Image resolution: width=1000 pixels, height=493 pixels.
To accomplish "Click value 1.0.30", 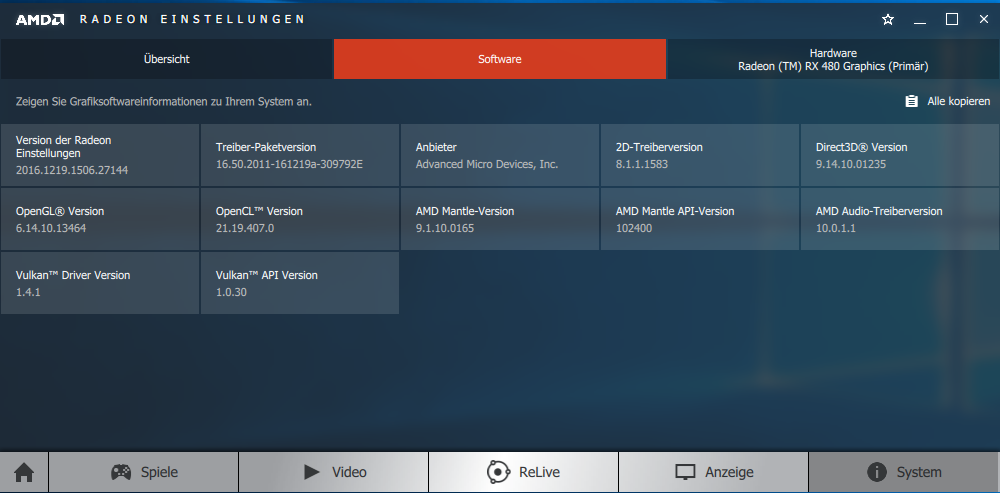I will (231, 292).
